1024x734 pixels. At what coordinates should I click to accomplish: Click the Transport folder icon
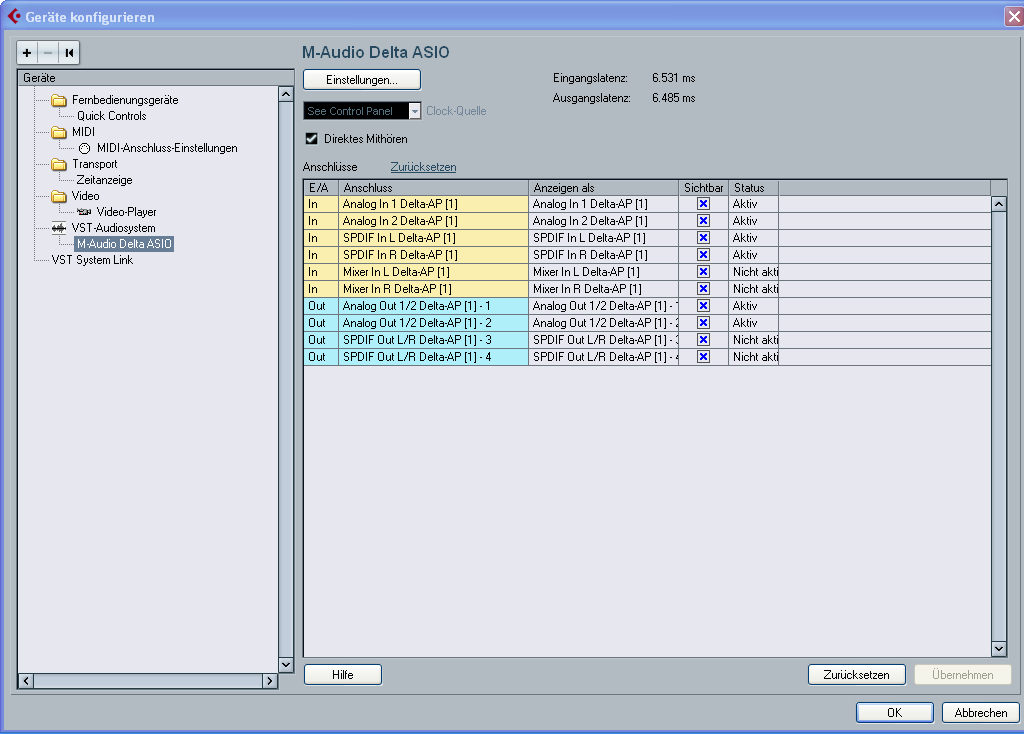[59, 164]
